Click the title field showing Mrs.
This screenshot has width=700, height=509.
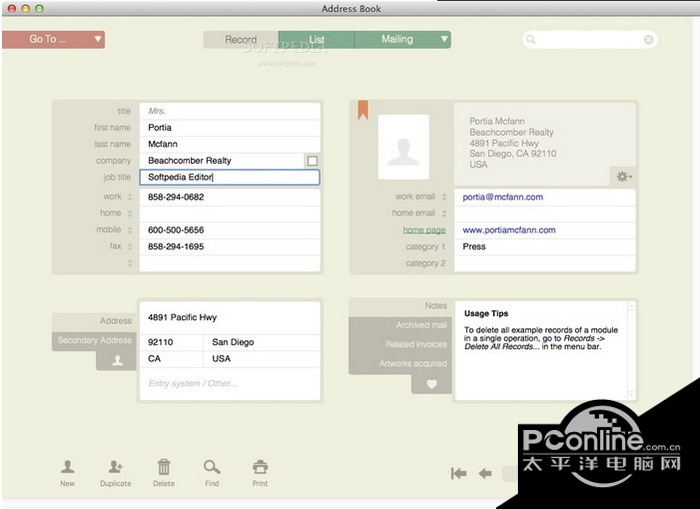pos(230,111)
